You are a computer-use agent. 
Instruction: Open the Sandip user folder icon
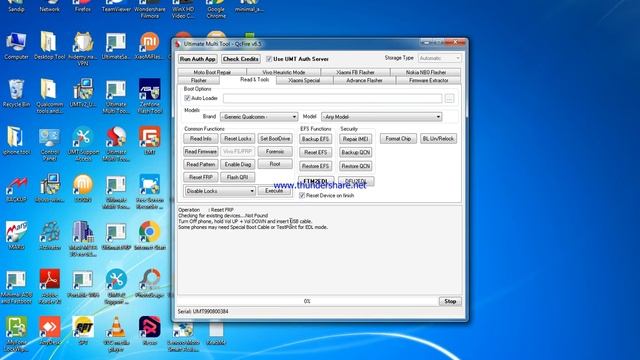(16, 6)
